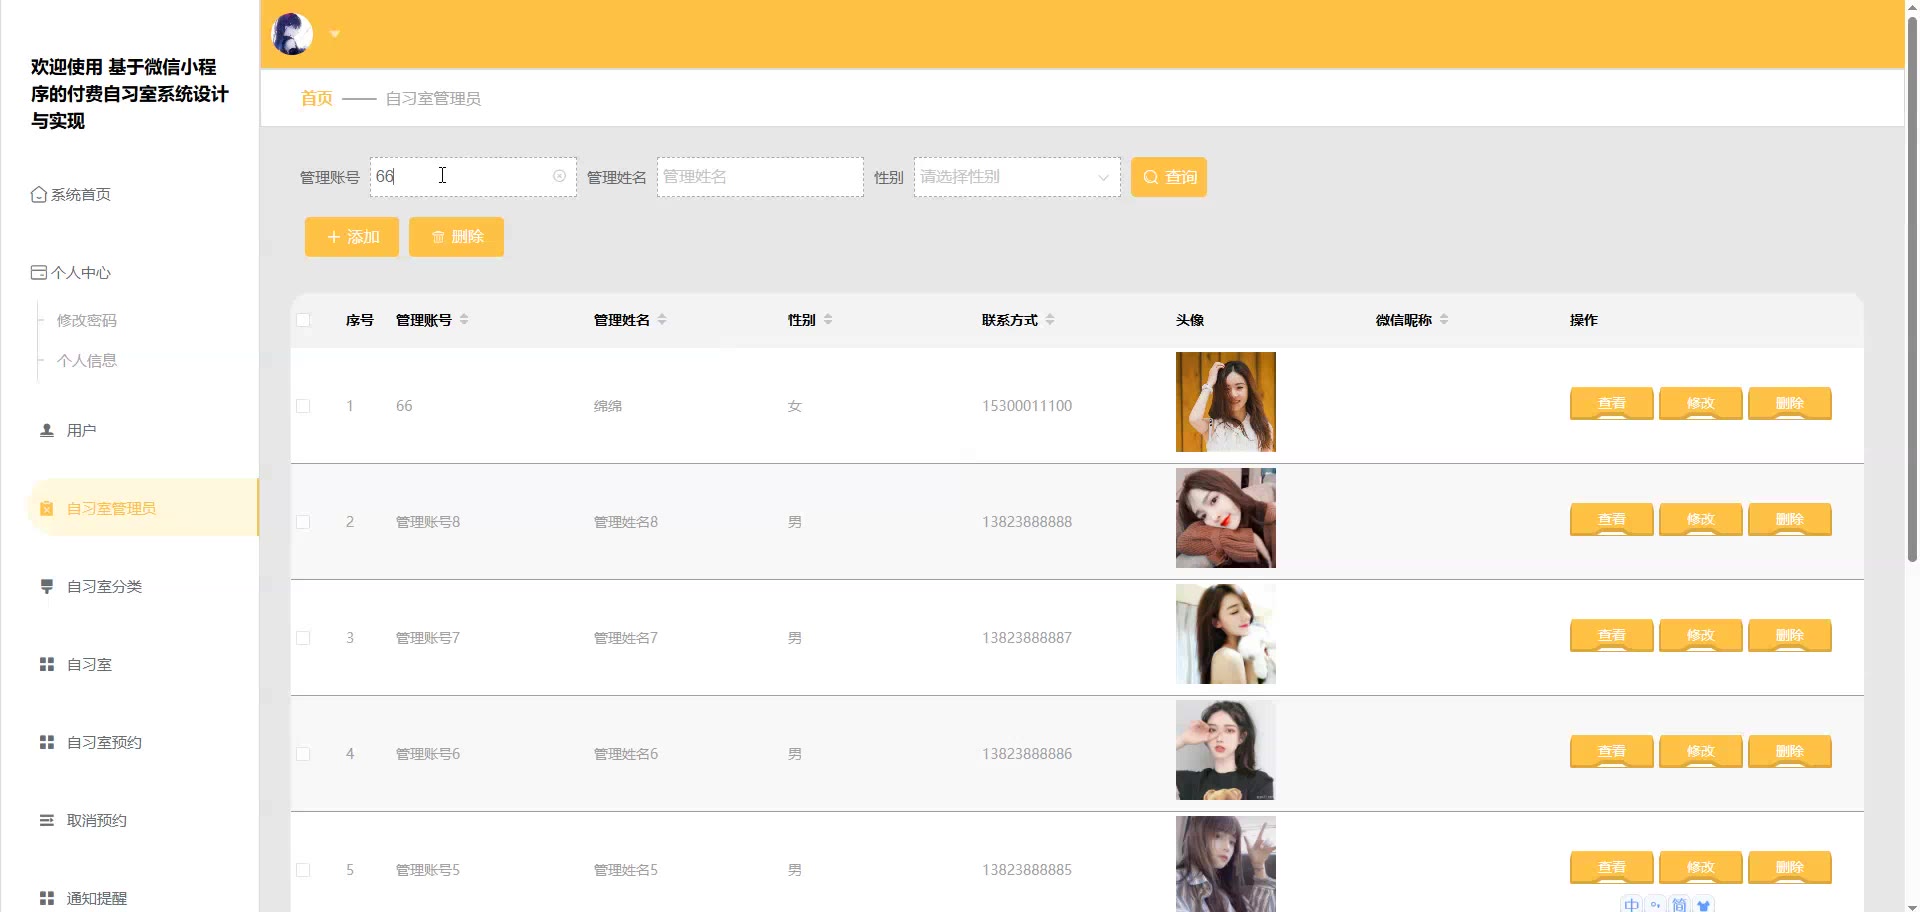Select the checkbox for row 管理账号8
This screenshot has width=1920, height=912.
click(x=303, y=522)
